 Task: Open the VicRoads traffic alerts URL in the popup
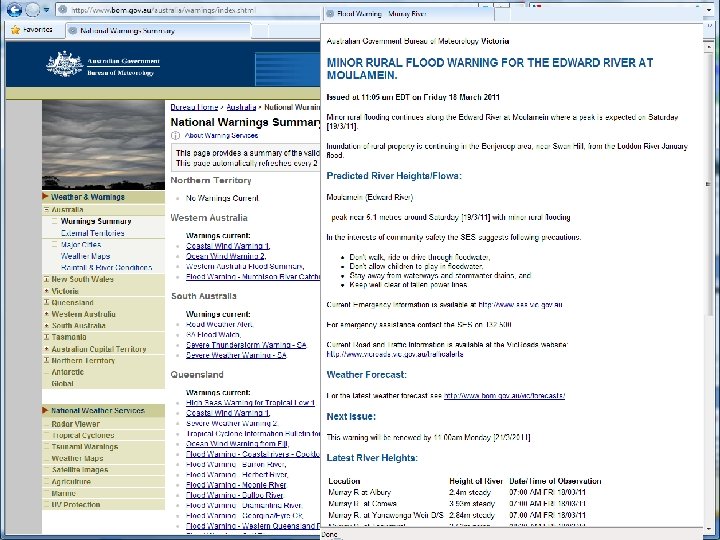[x=395, y=354]
